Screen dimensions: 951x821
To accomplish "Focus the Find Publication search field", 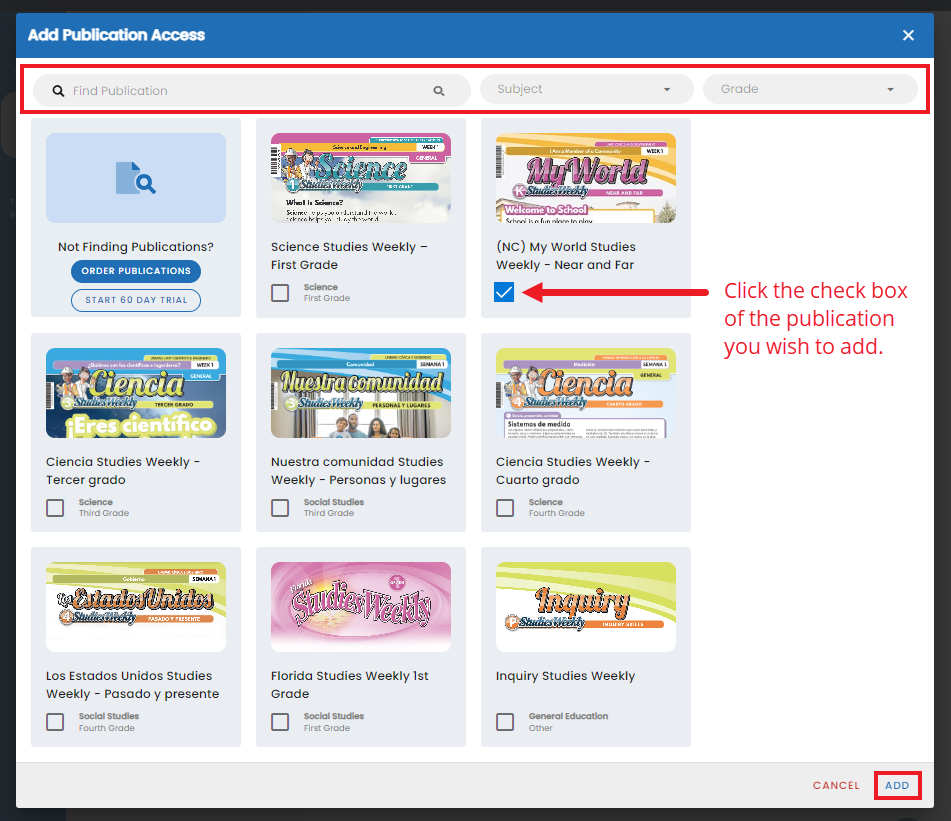I will 252,91.
